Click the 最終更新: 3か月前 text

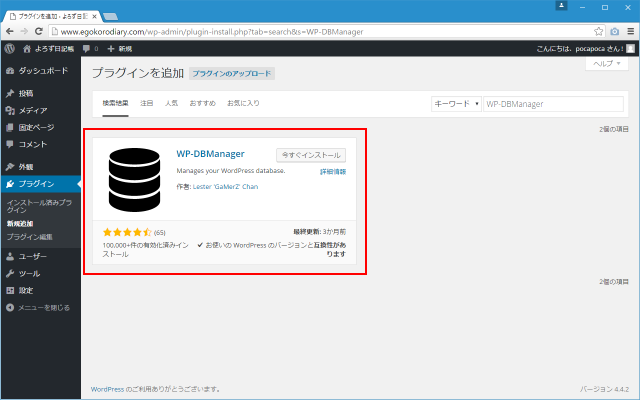coord(320,232)
